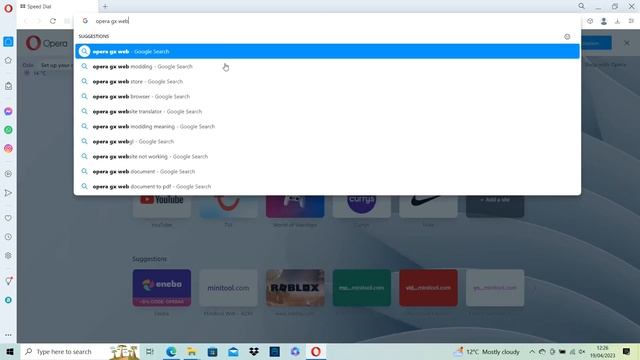Open Messenger in the sidebar
The height and width of the screenshot is (360, 640).
pyautogui.click(x=8, y=111)
